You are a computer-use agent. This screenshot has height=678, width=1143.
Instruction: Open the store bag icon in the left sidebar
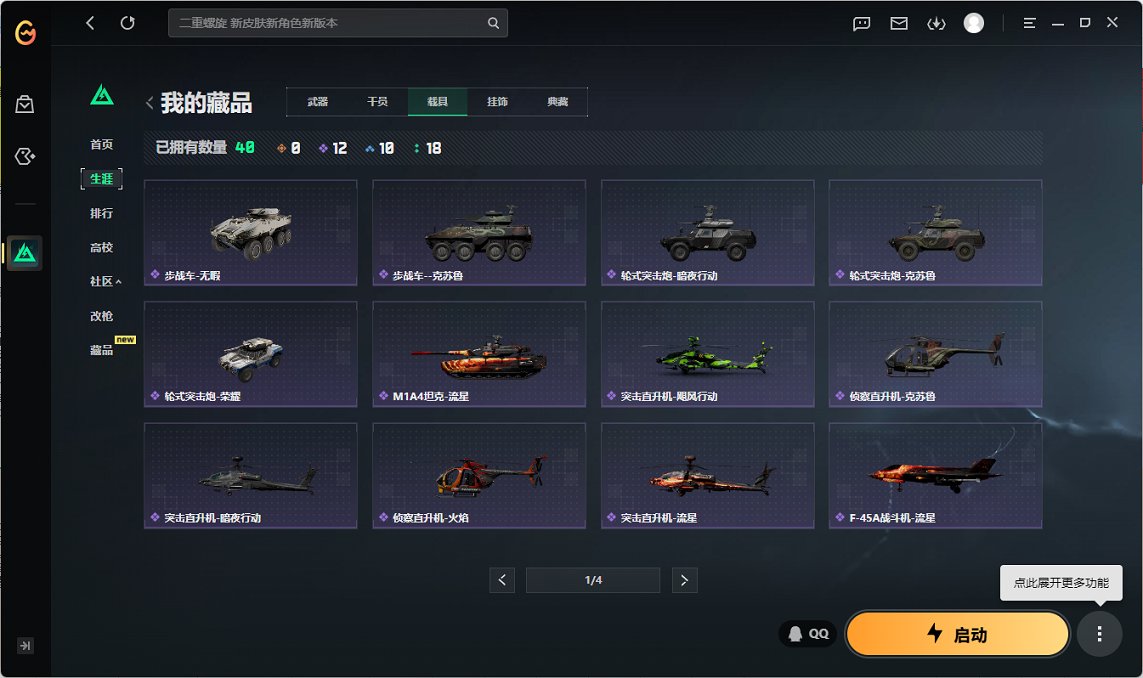pos(25,104)
